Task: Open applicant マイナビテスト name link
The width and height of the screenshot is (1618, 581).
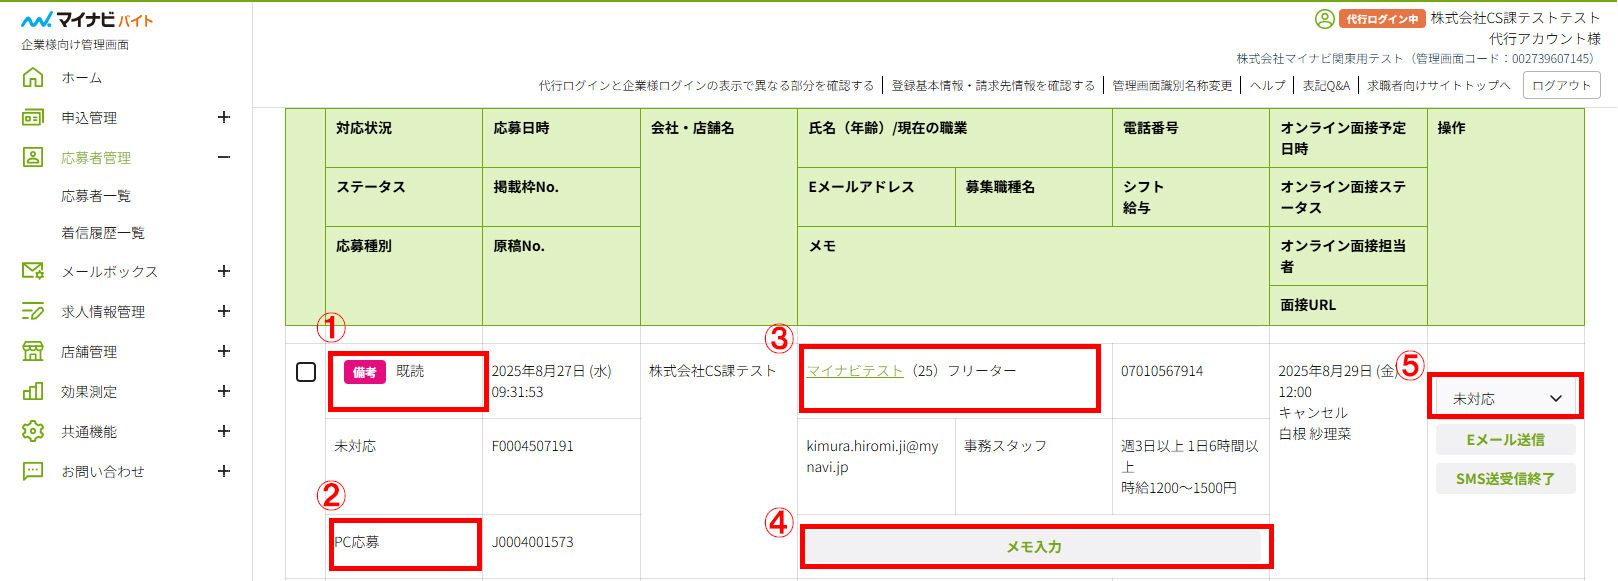Action: (x=855, y=371)
